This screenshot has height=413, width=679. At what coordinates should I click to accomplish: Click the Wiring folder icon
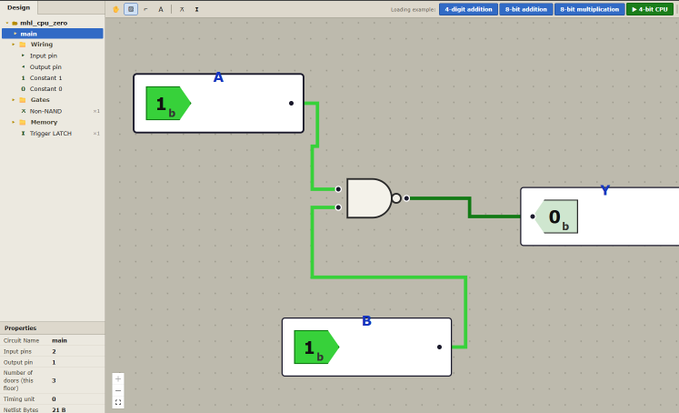(23, 44)
